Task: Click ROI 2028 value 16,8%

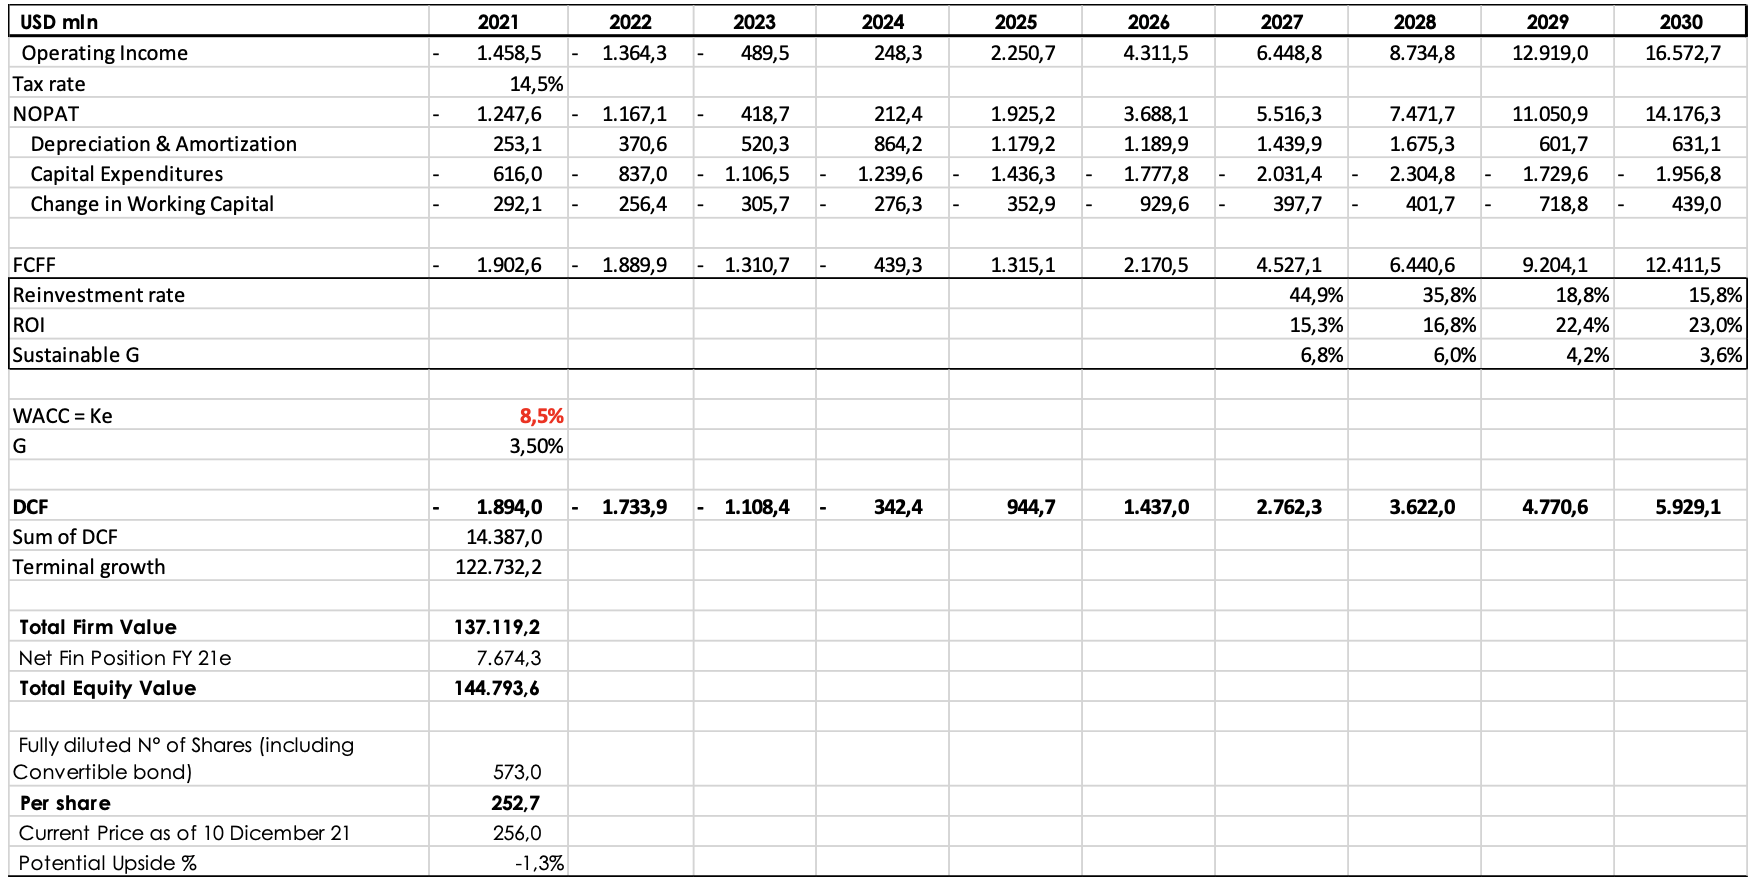Action: click(x=1449, y=325)
